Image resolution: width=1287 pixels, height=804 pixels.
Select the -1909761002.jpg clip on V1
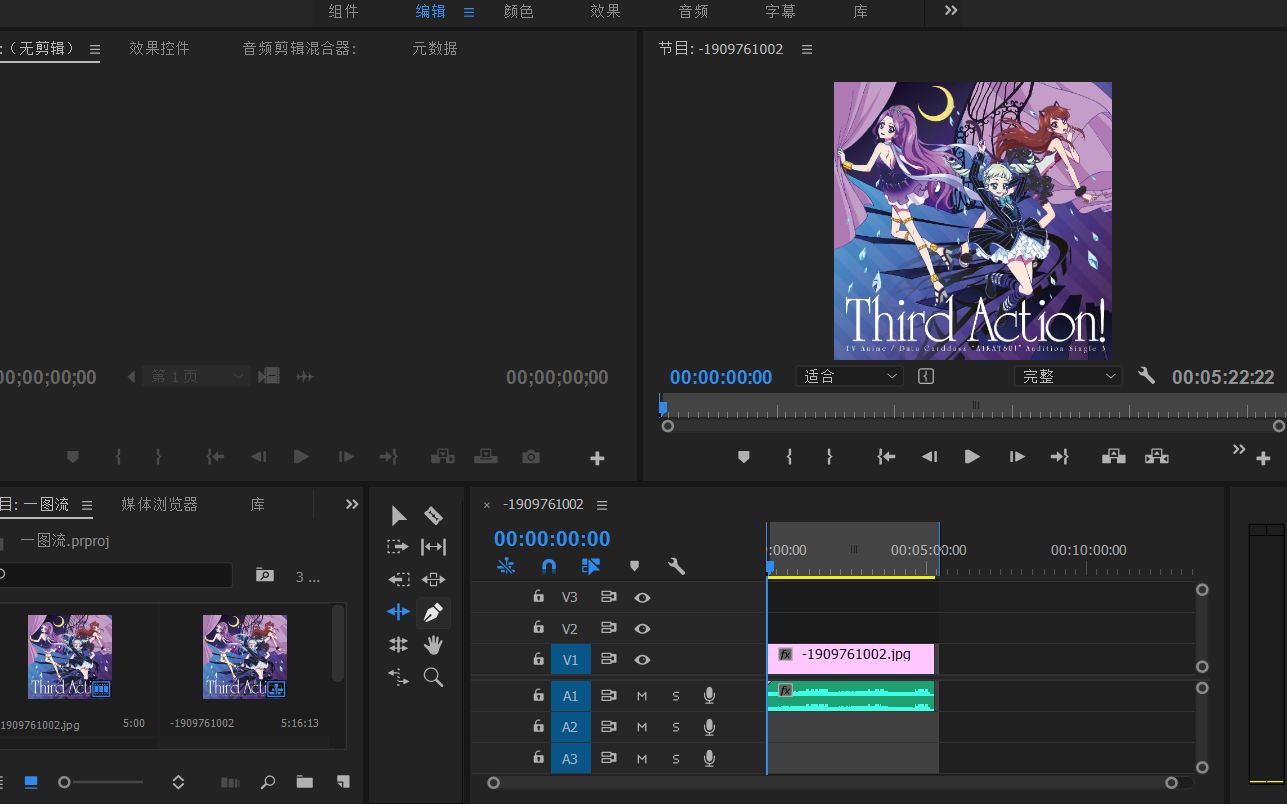851,659
